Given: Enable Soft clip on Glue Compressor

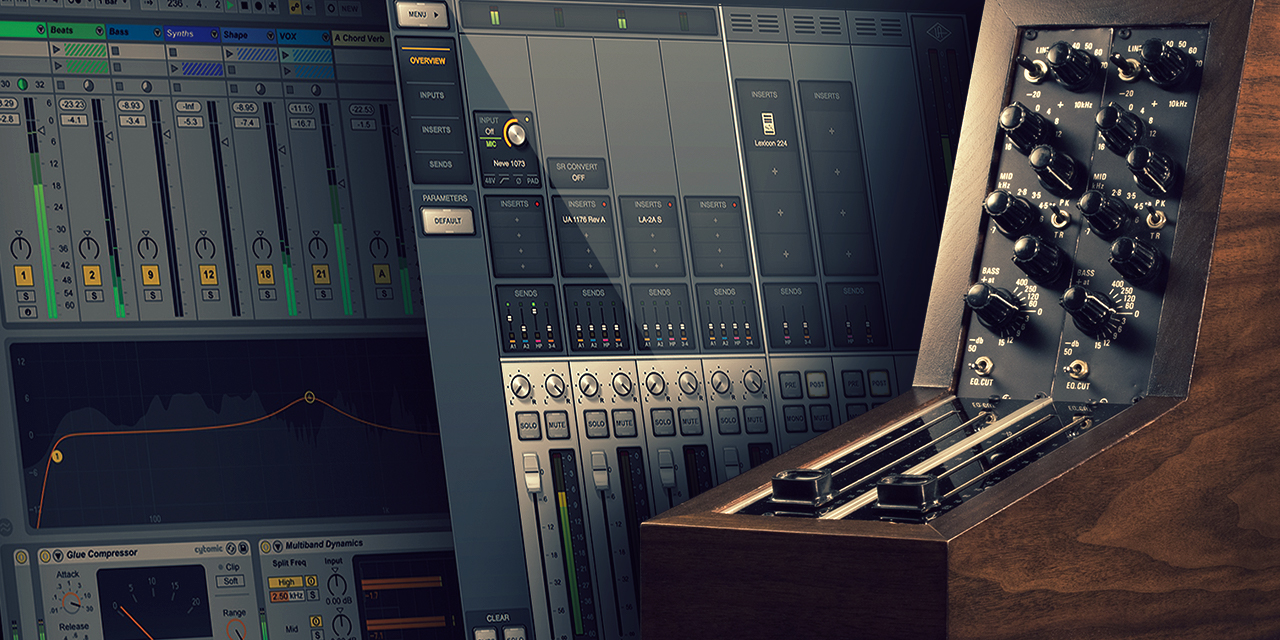Looking at the screenshot, I should pyautogui.click(x=230, y=581).
